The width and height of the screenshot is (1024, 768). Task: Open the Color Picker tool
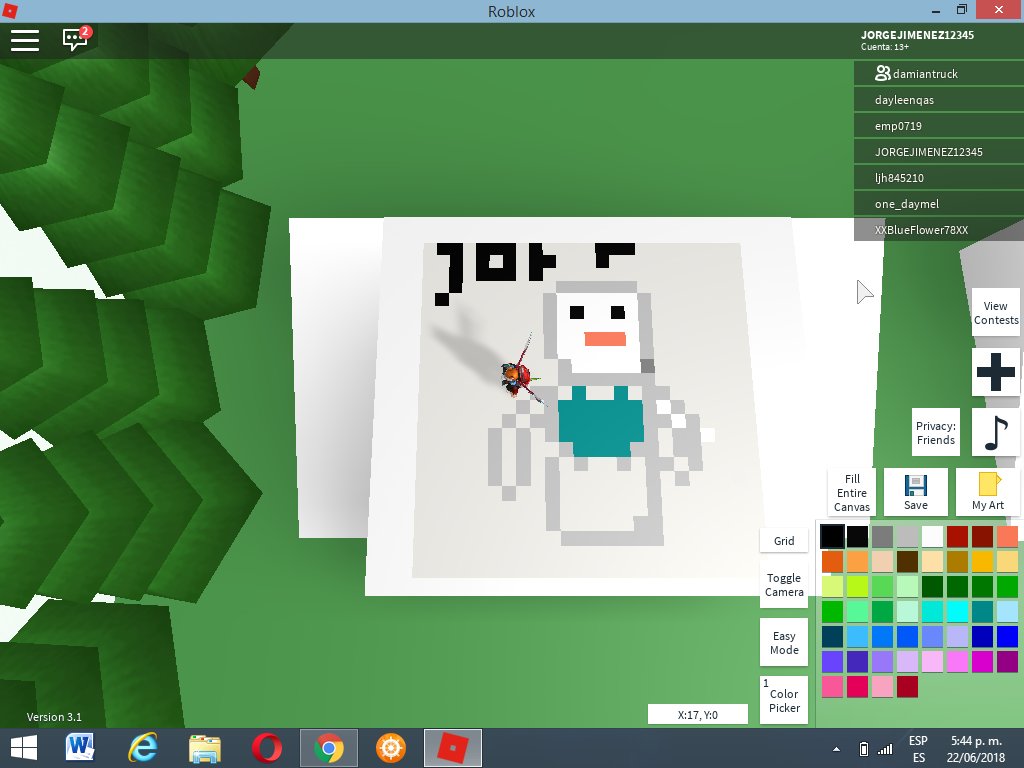click(784, 700)
